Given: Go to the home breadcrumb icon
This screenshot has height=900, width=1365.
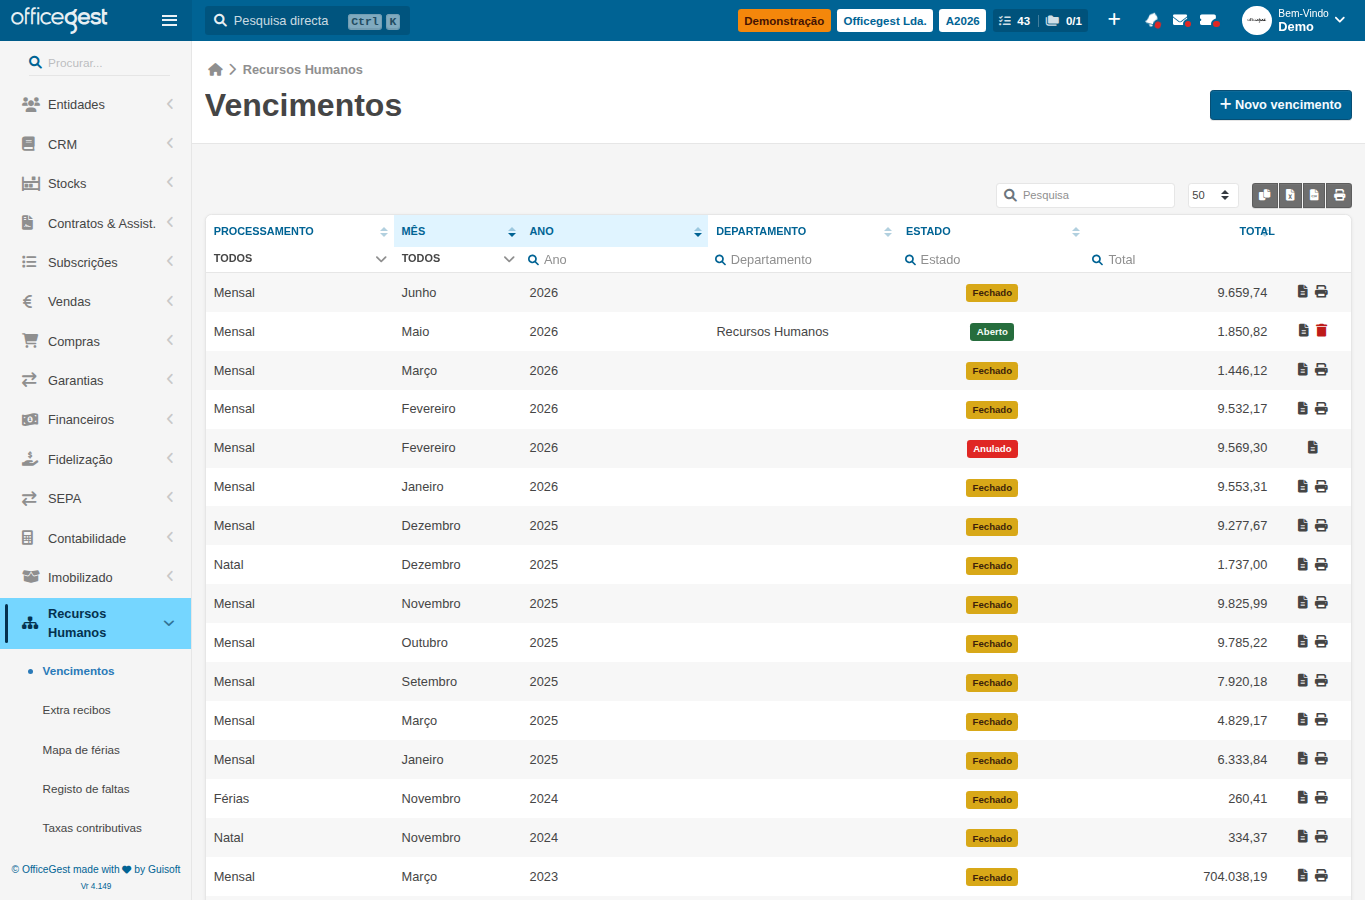Looking at the screenshot, I should point(215,69).
